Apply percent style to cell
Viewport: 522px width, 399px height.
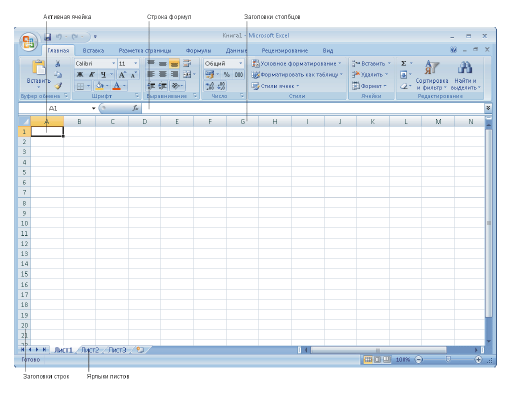pos(227,75)
